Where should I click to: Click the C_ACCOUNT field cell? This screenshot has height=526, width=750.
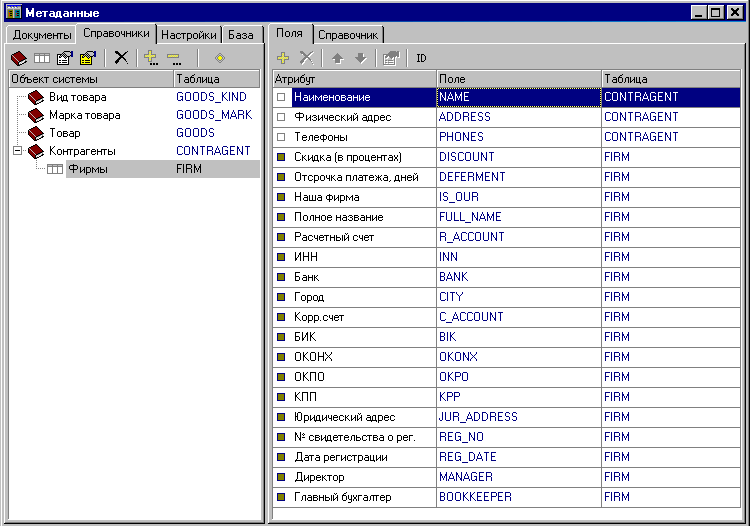[519, 317]
